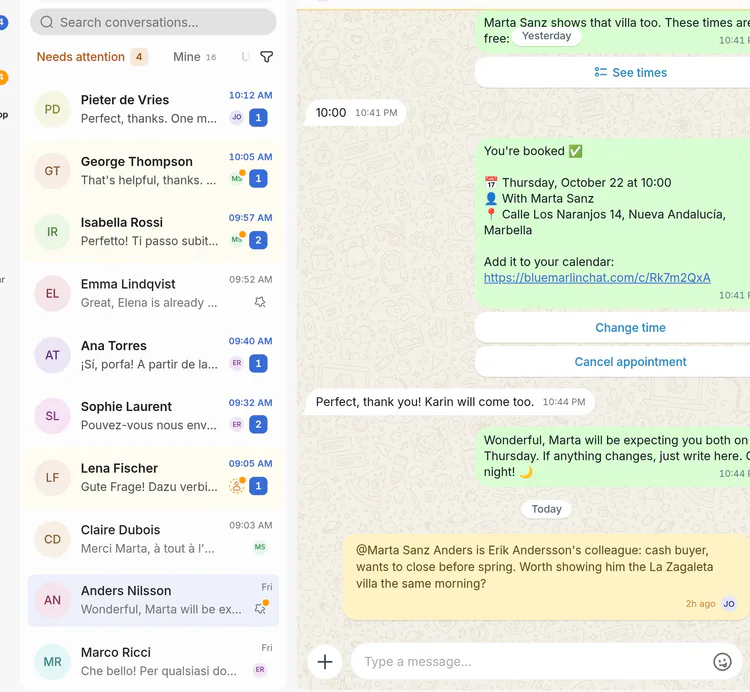750x692 pixels.
Task: Click MS assignee badge on Claire Dubois
Action: click(x=260, y=547)
